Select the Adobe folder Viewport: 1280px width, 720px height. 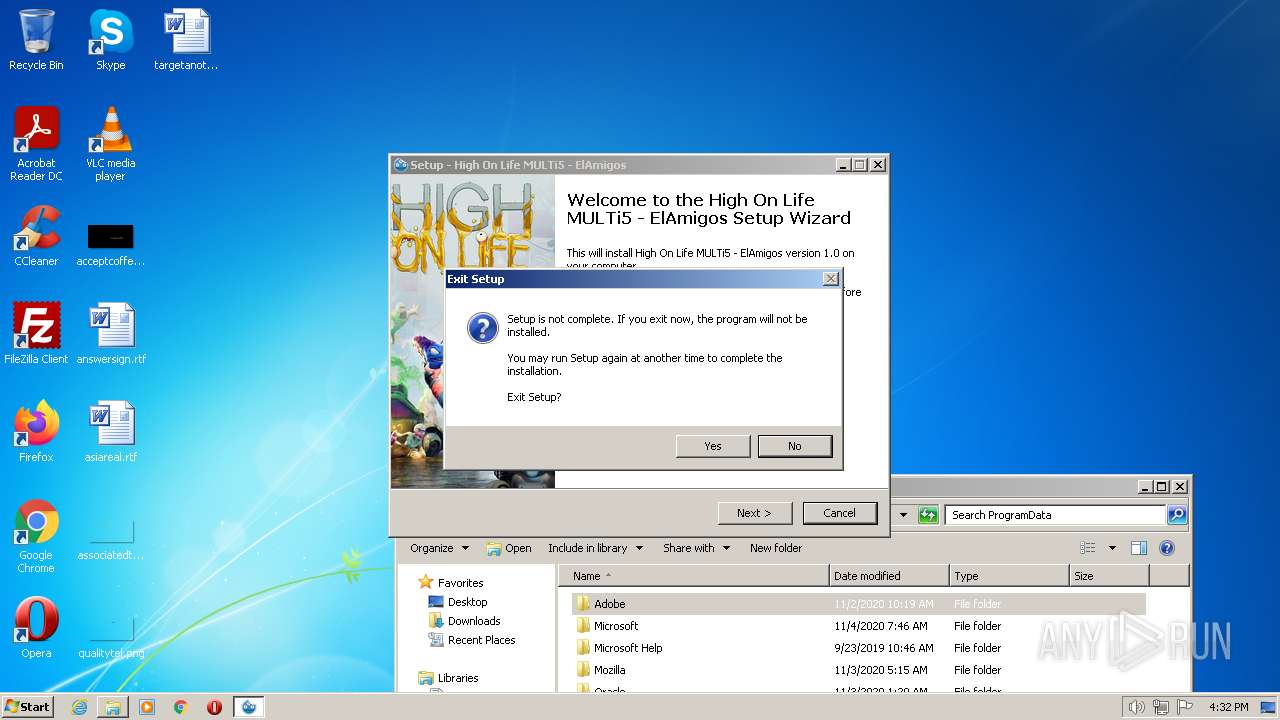[858, 604]
